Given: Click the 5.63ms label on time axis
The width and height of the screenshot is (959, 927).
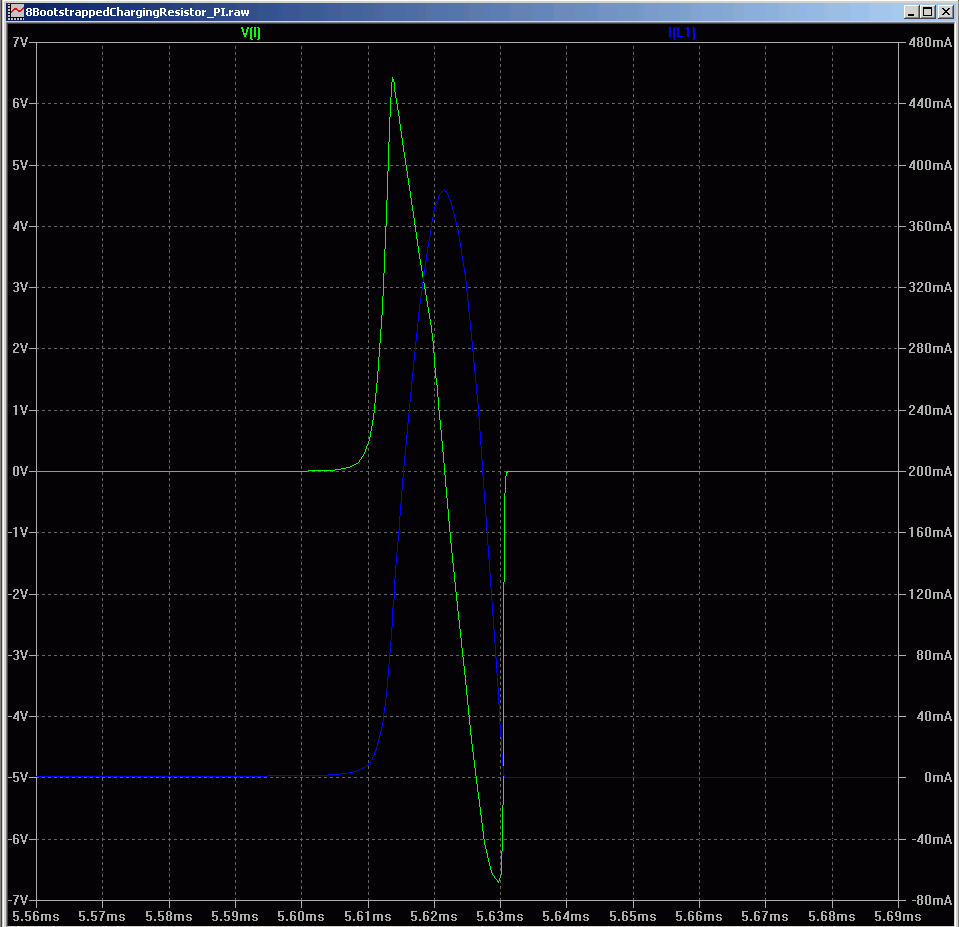Looking at the screenshot, I should coord(500,916).
